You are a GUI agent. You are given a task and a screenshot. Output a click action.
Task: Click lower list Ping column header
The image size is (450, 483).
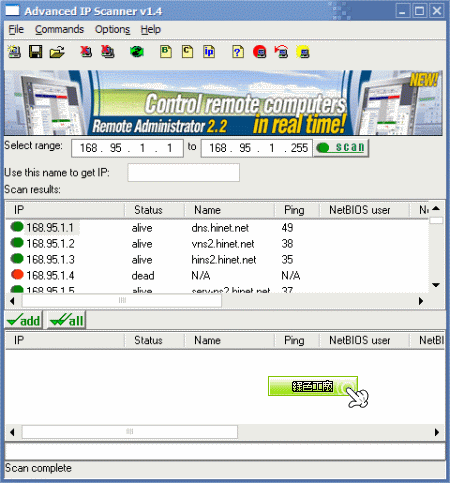[297, 340]
